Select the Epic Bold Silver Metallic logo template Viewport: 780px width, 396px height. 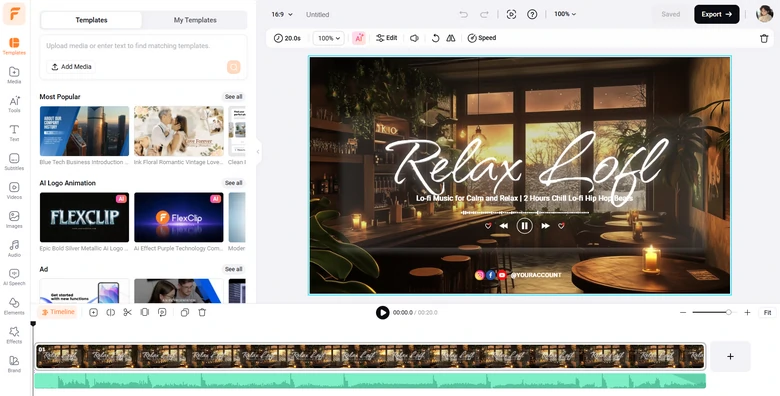click(x=84, y=217)
